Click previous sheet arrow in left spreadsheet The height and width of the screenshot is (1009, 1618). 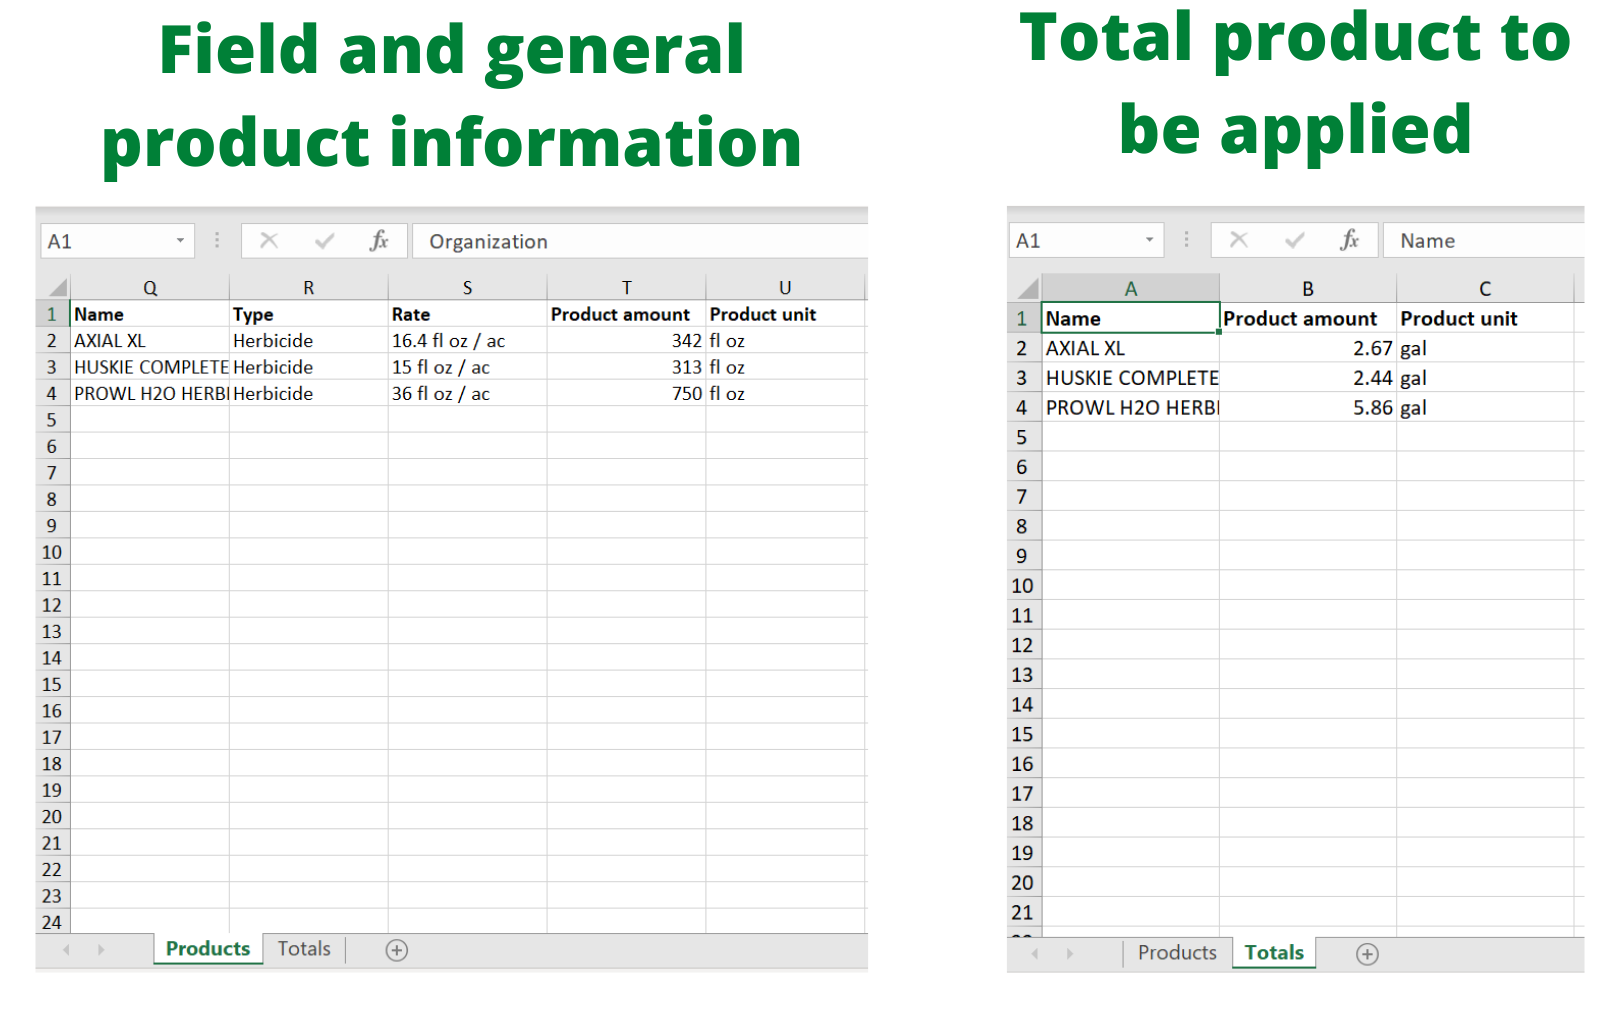click(66, 950)
